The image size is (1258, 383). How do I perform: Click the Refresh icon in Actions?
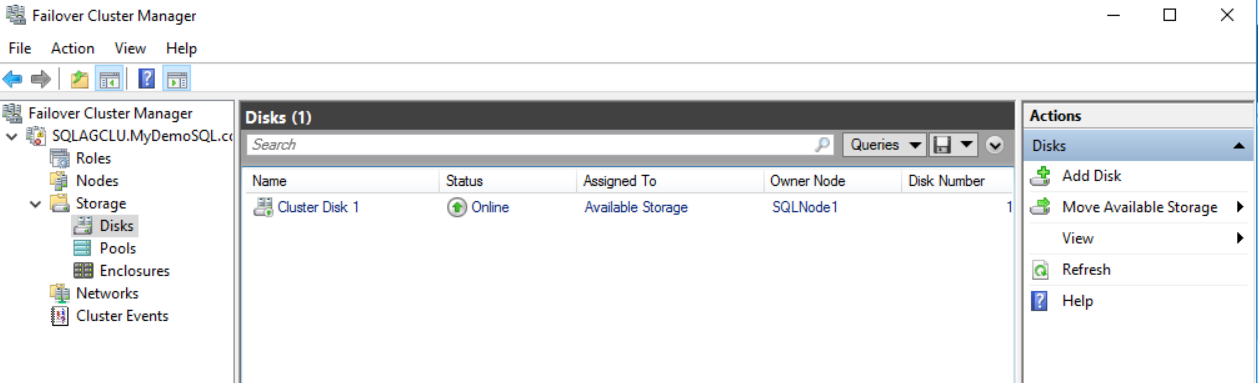1041,270
